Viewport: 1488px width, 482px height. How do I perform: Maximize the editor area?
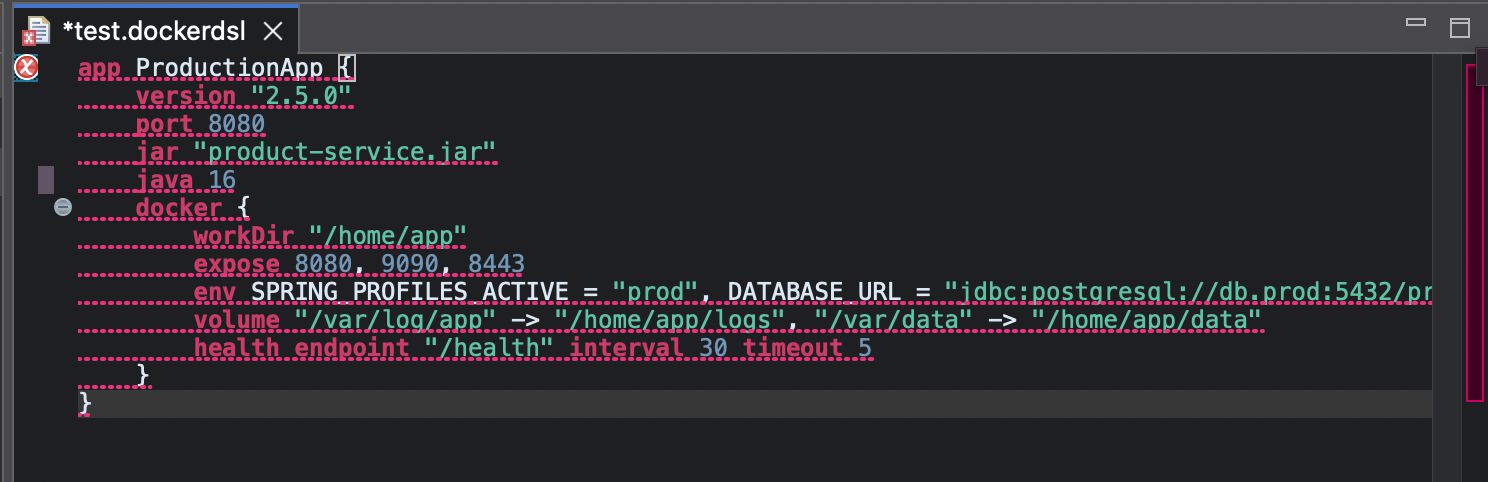1460,28
